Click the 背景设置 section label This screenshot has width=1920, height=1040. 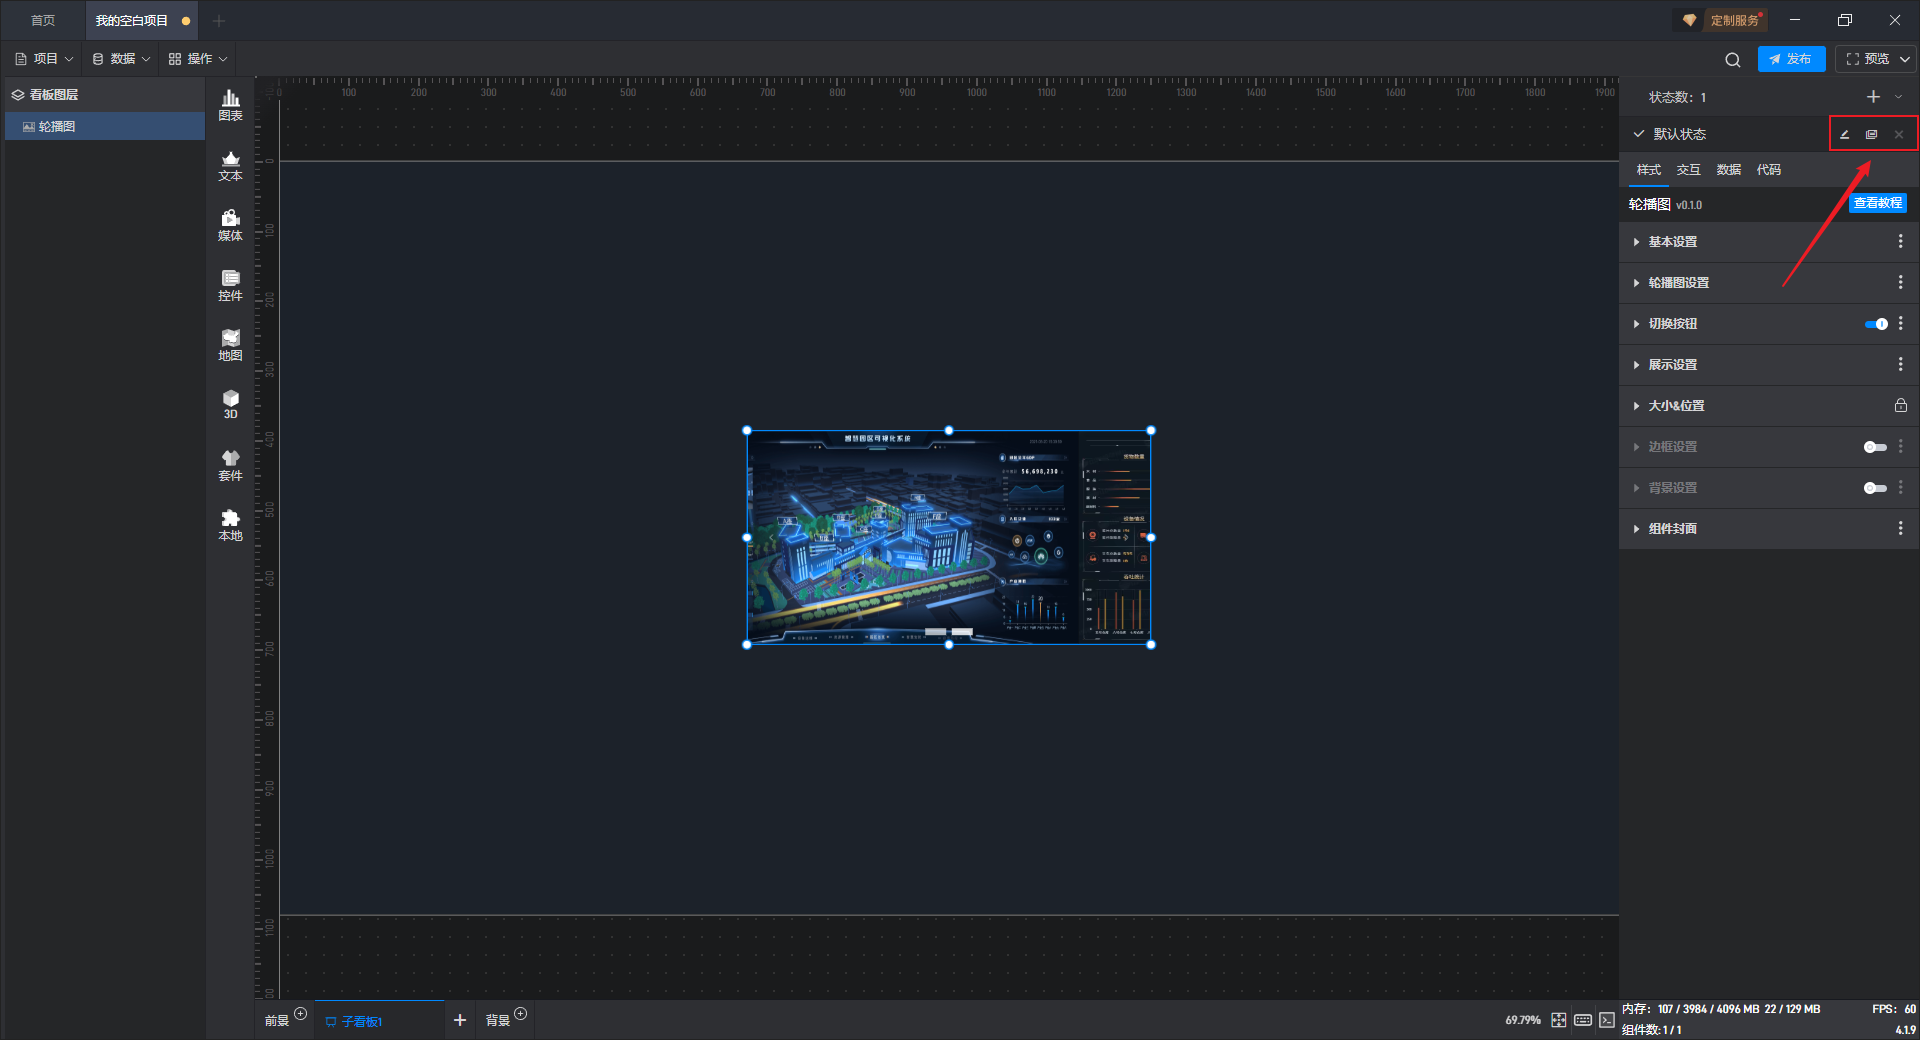pos(1673,488)
